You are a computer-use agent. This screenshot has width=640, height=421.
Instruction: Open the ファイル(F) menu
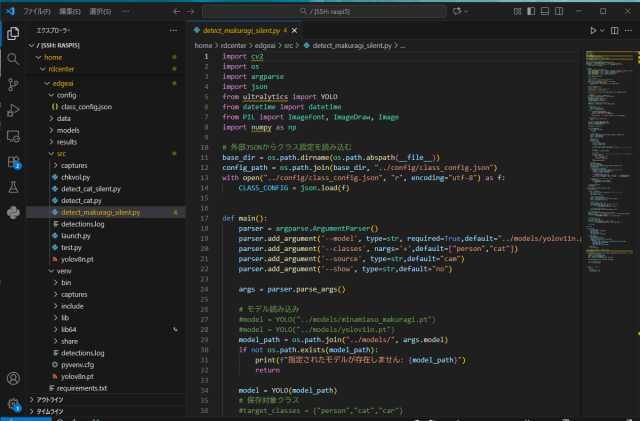(36, 11)
